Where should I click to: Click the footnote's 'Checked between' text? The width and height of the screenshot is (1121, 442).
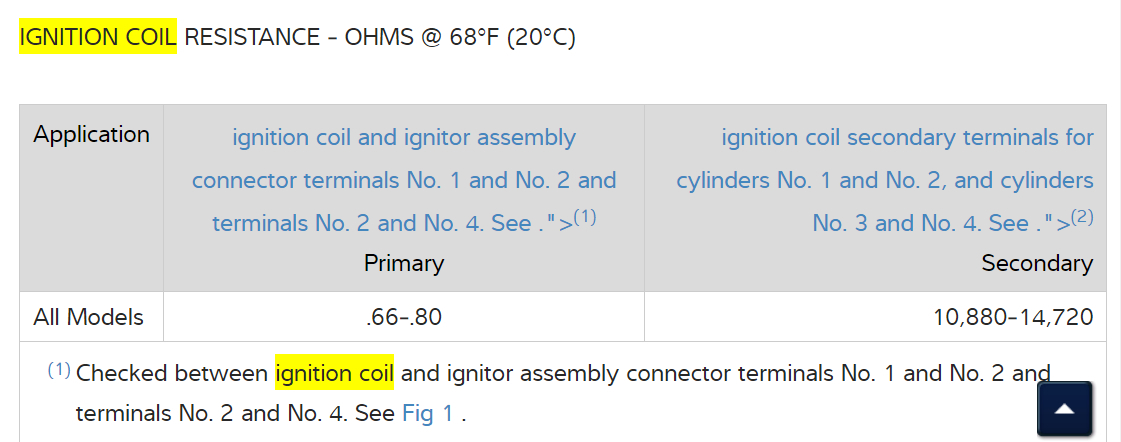coord(171,374)
